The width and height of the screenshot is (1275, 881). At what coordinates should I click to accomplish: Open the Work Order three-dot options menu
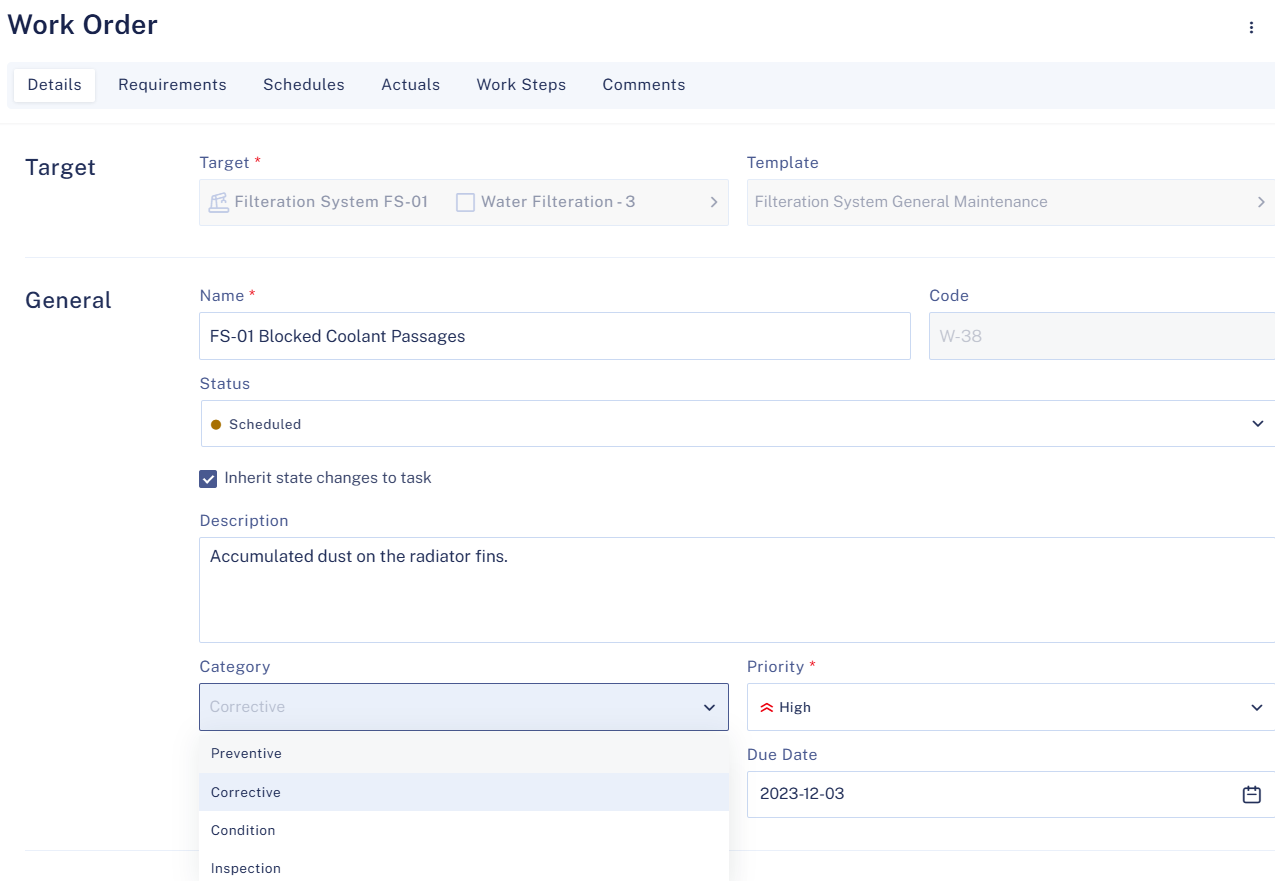[1251, 28]
